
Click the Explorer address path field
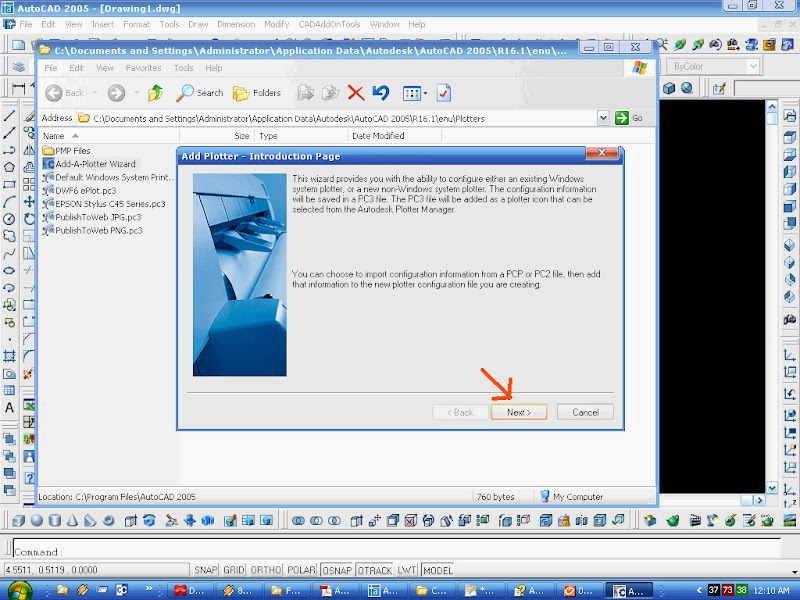pyautogui.click(x=336, y=118)
